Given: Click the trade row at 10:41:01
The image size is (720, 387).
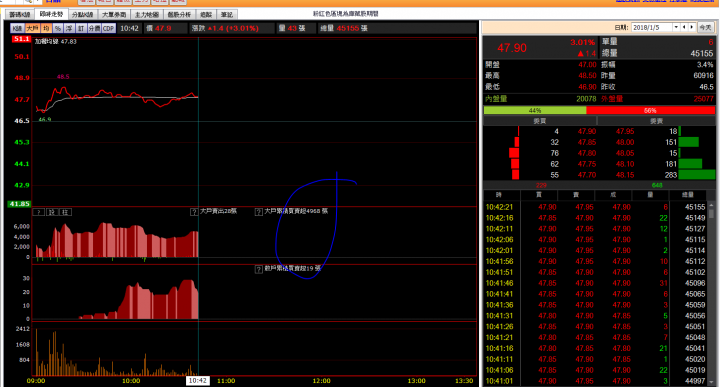Looking at the screenshot, I should [595, 381].
